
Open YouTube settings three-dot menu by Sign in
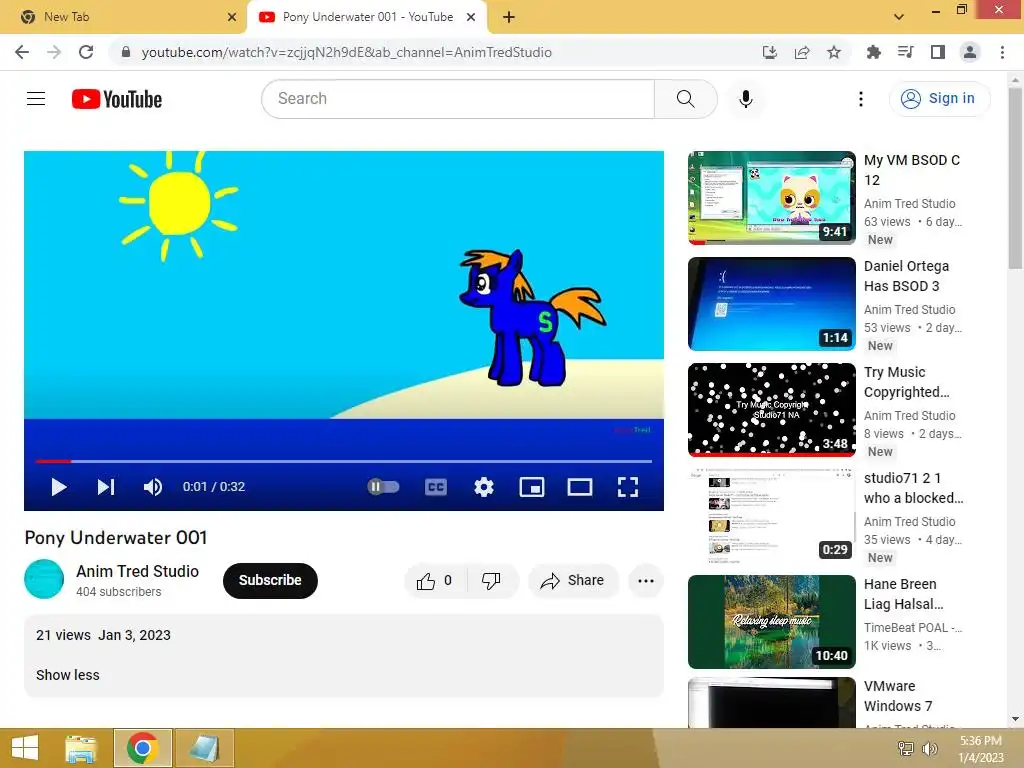pyautogui.click(x=861, y=99)
